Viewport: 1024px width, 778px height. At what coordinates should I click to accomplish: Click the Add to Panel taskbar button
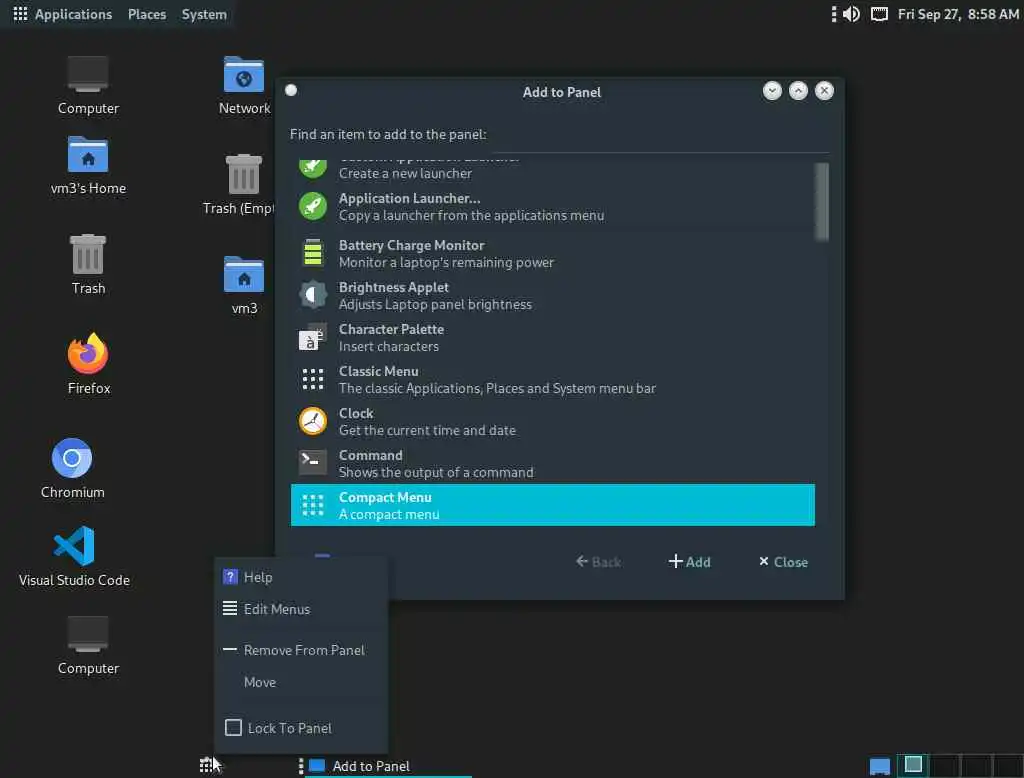pyautogui.click(x=389, y=766)
